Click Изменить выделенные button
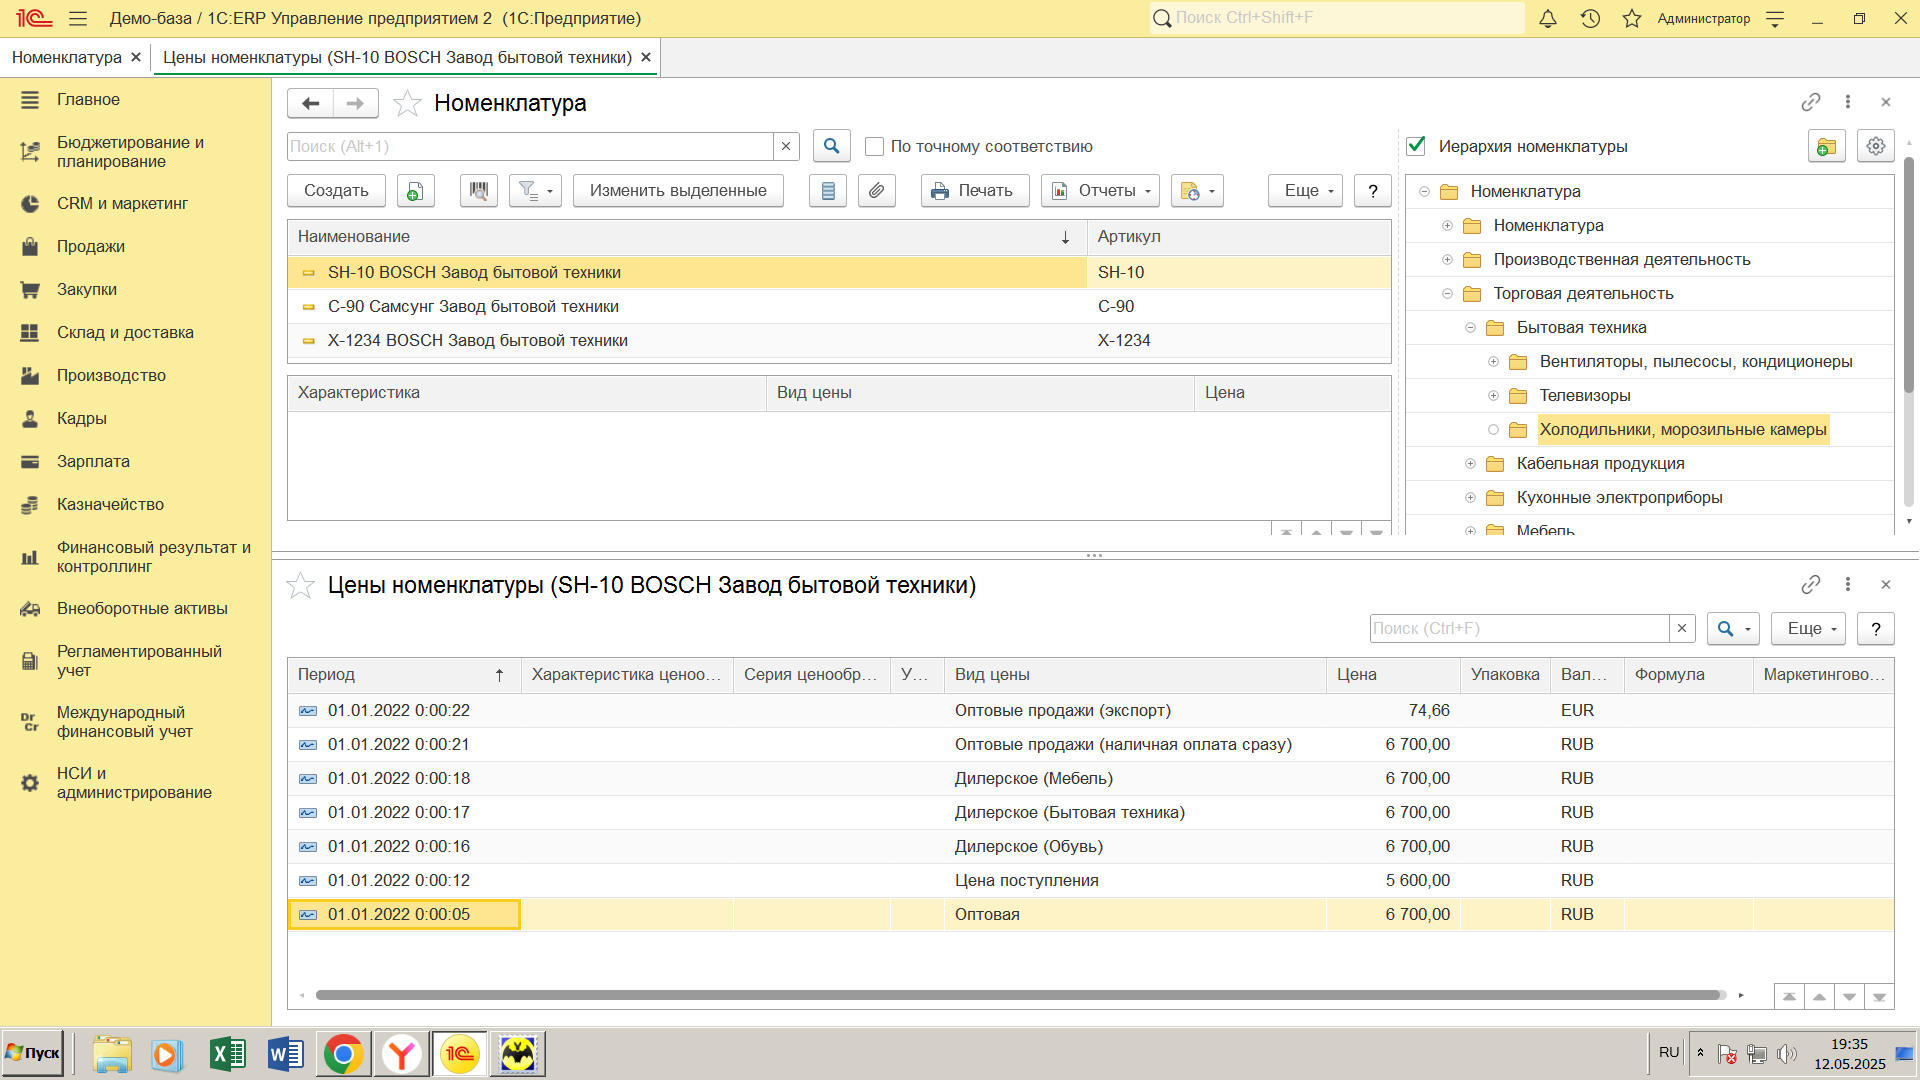This screenshot has width=1920, height=1080. click(x=678, y=191)
